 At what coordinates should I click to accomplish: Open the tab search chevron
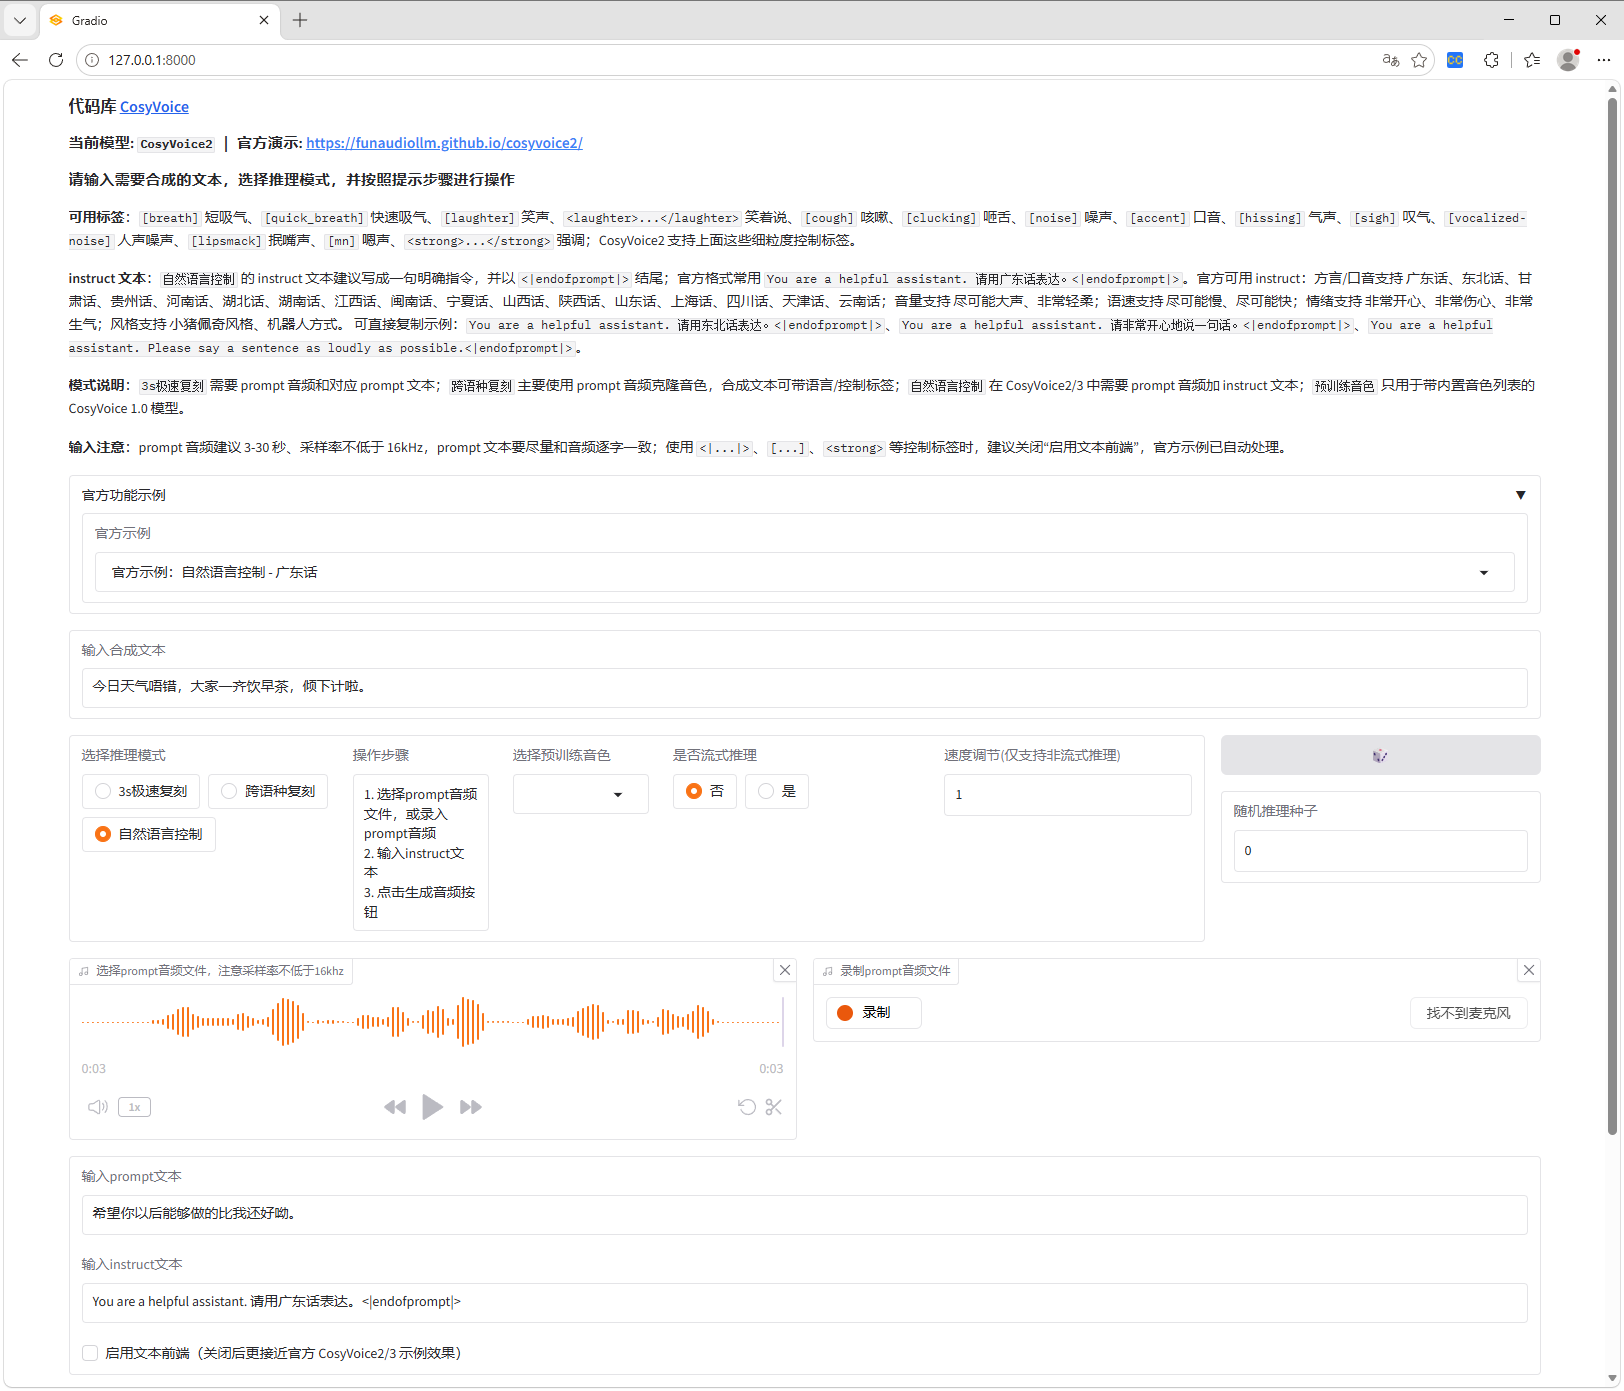click(x=20, y=20)
